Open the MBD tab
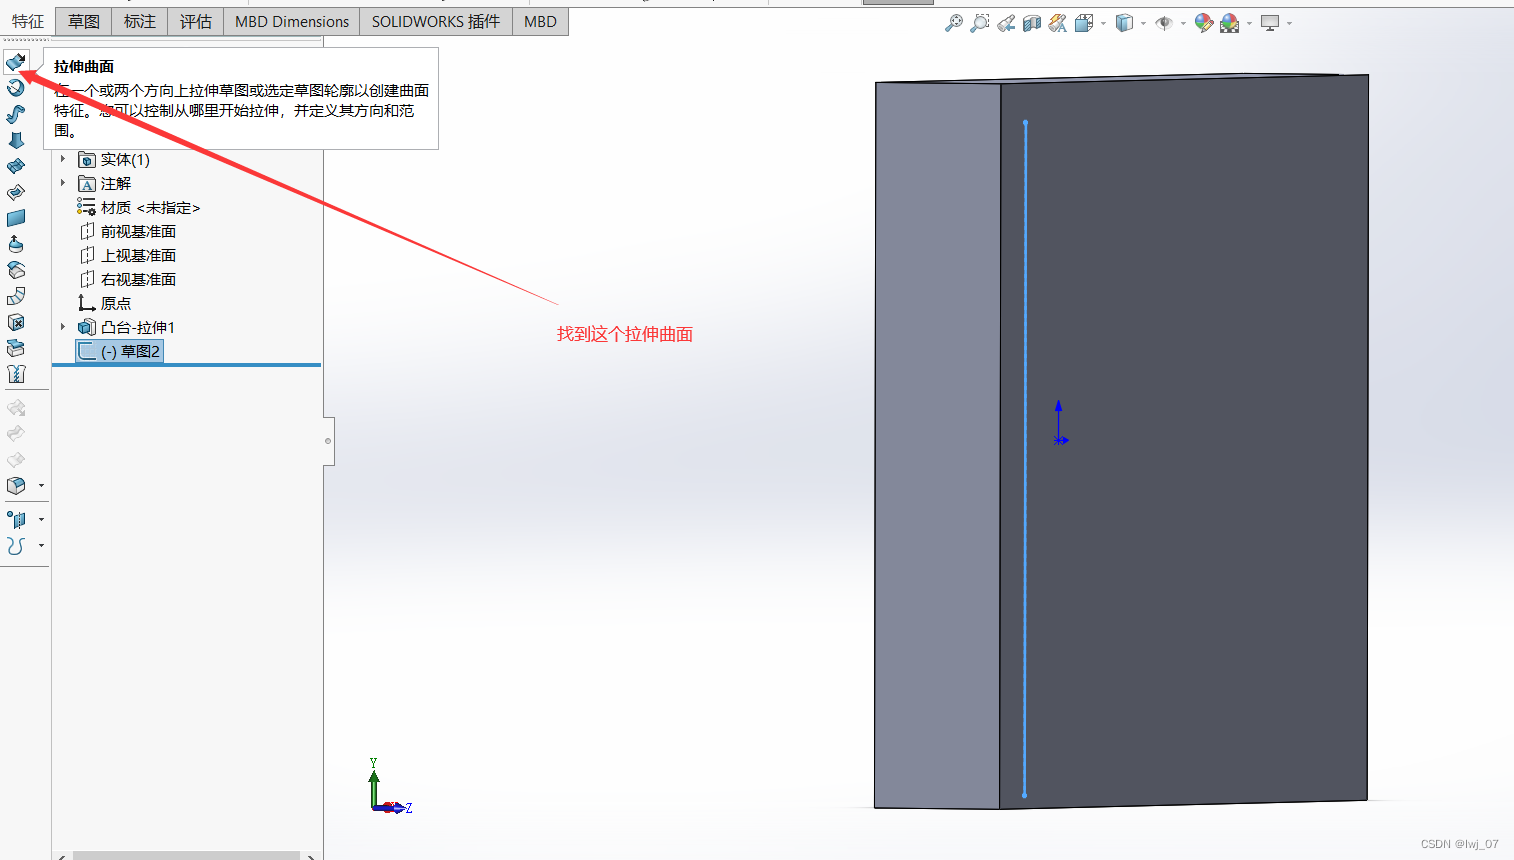This screenshot has width=1514, height=860. point(540,21)
